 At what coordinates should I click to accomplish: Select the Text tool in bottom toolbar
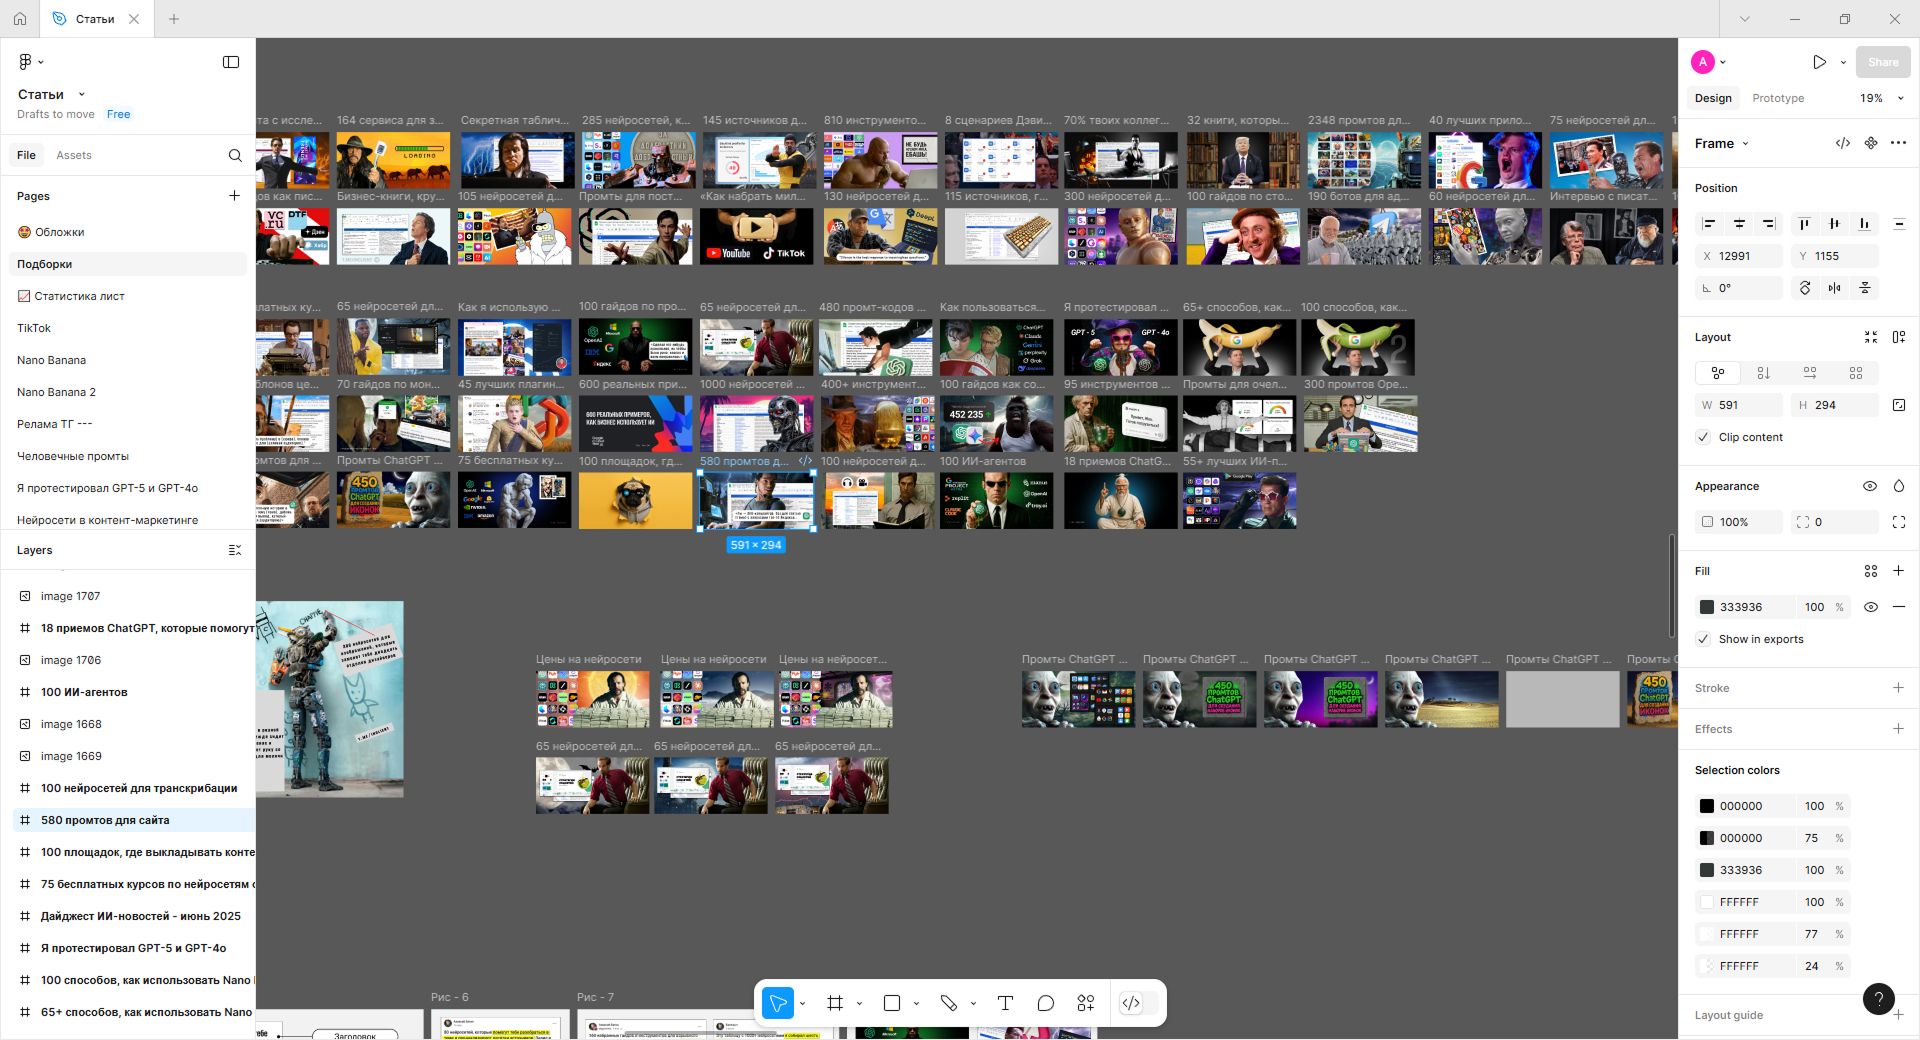pyautogui.click(x=1005, y=1003)
